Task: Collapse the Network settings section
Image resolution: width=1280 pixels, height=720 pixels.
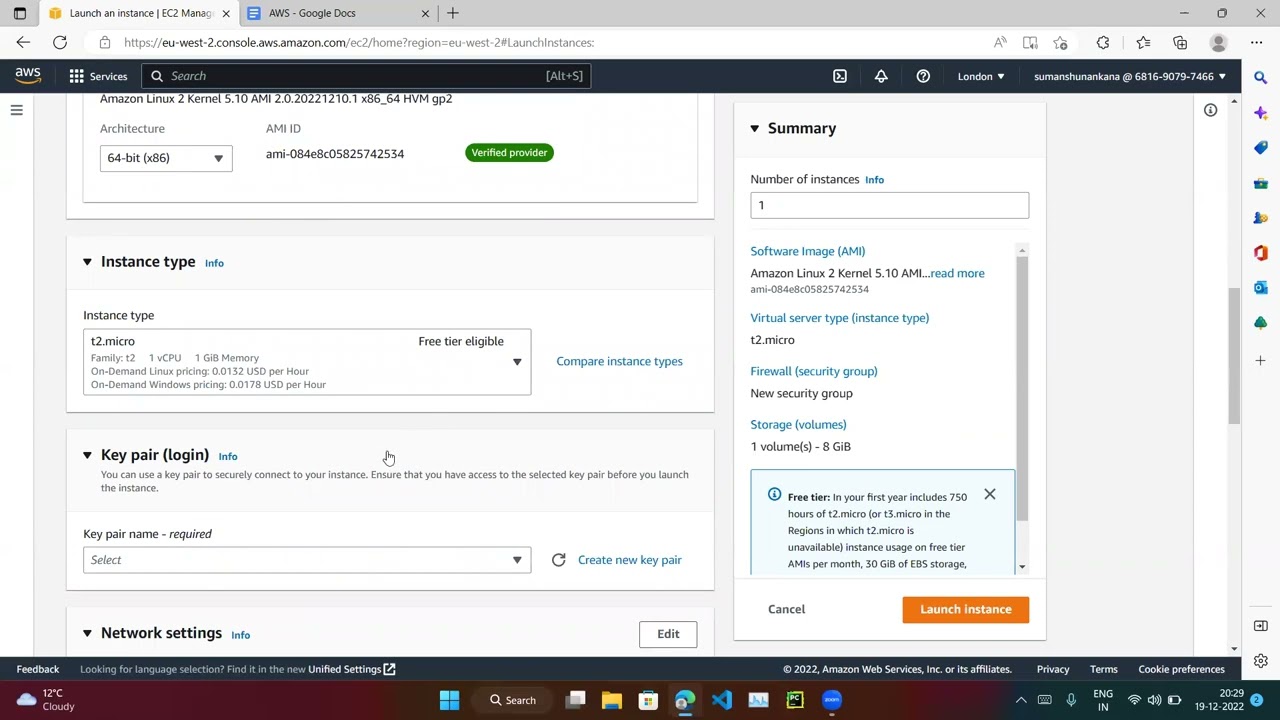Action: pyautogui.click(x=87, y=633)
